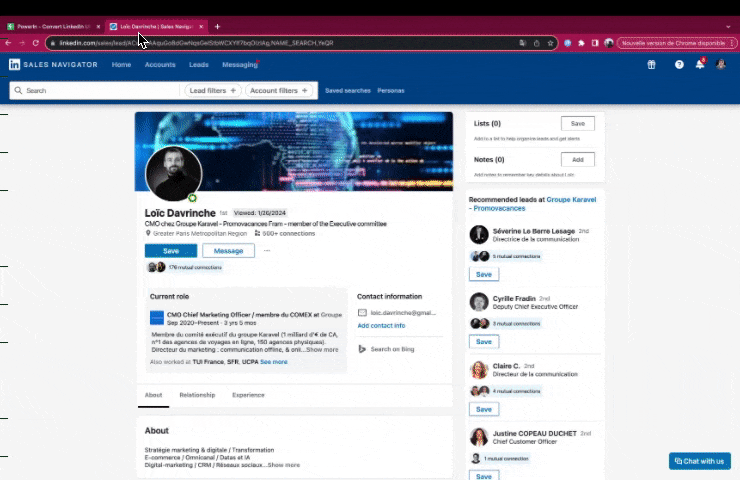
Task: Message Loïc Davrinche
Action: click(x=228, y=251)
